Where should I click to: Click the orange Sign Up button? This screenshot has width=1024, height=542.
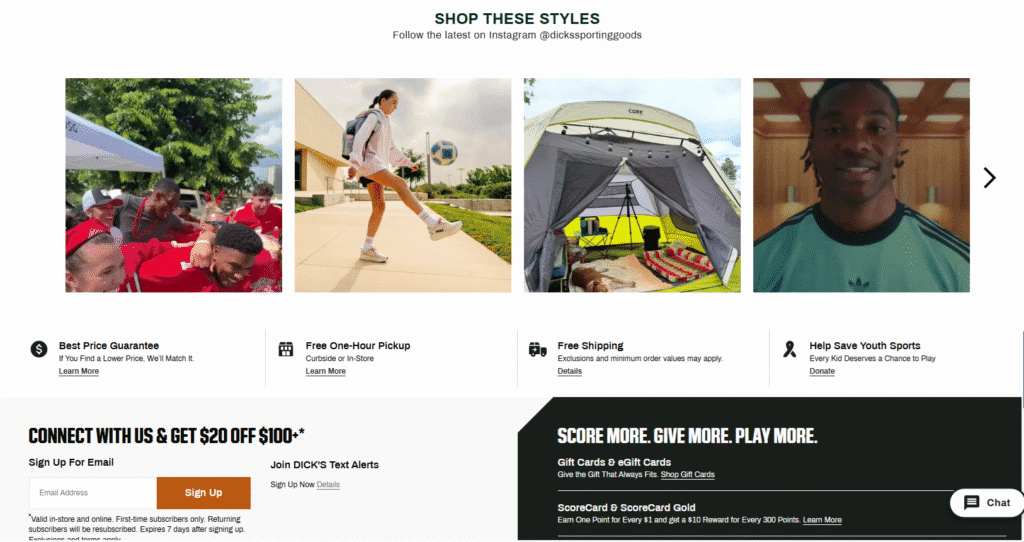coord(204,492)
